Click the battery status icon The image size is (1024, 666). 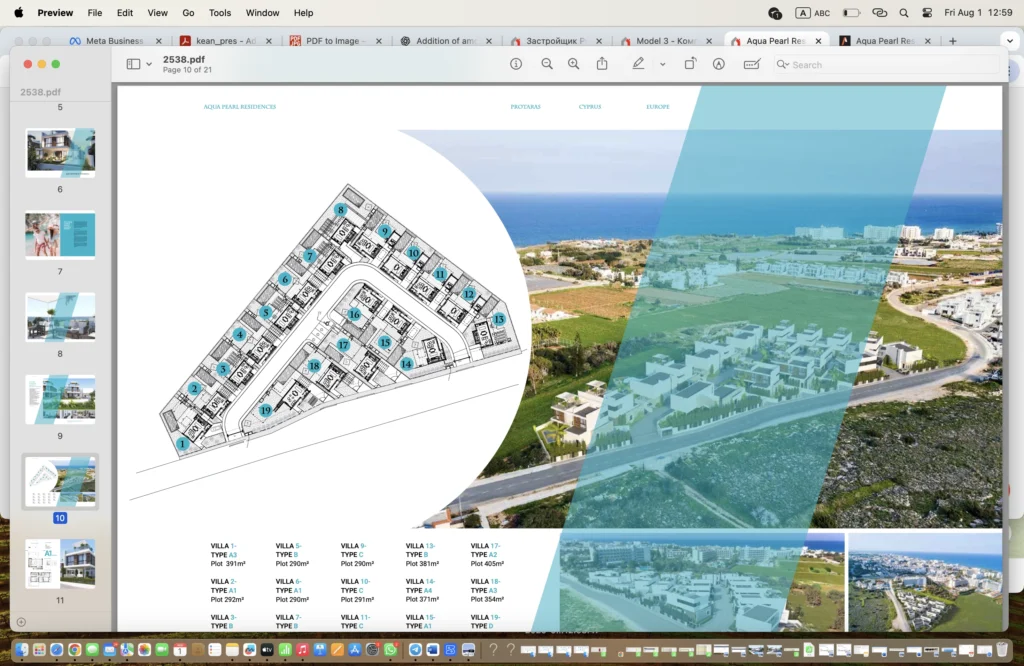click(851, 12)
